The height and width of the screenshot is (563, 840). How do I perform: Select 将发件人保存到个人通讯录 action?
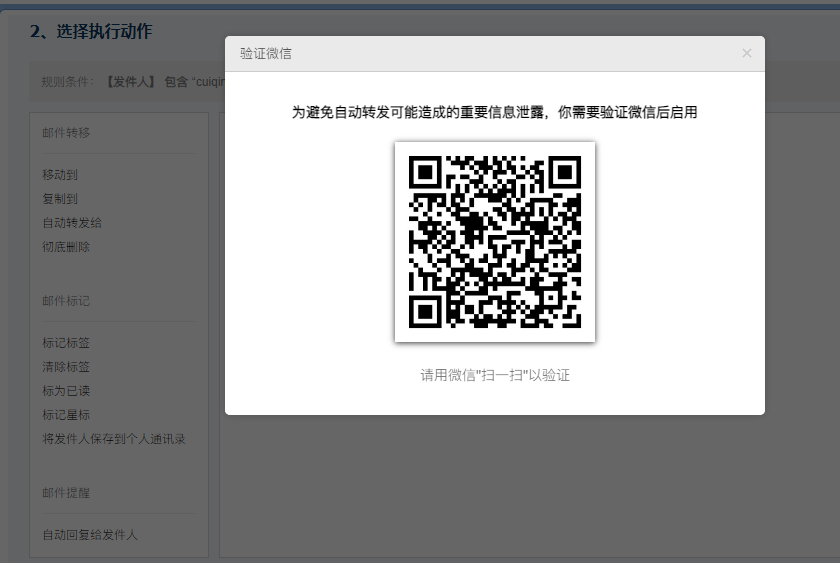point(114,439)
